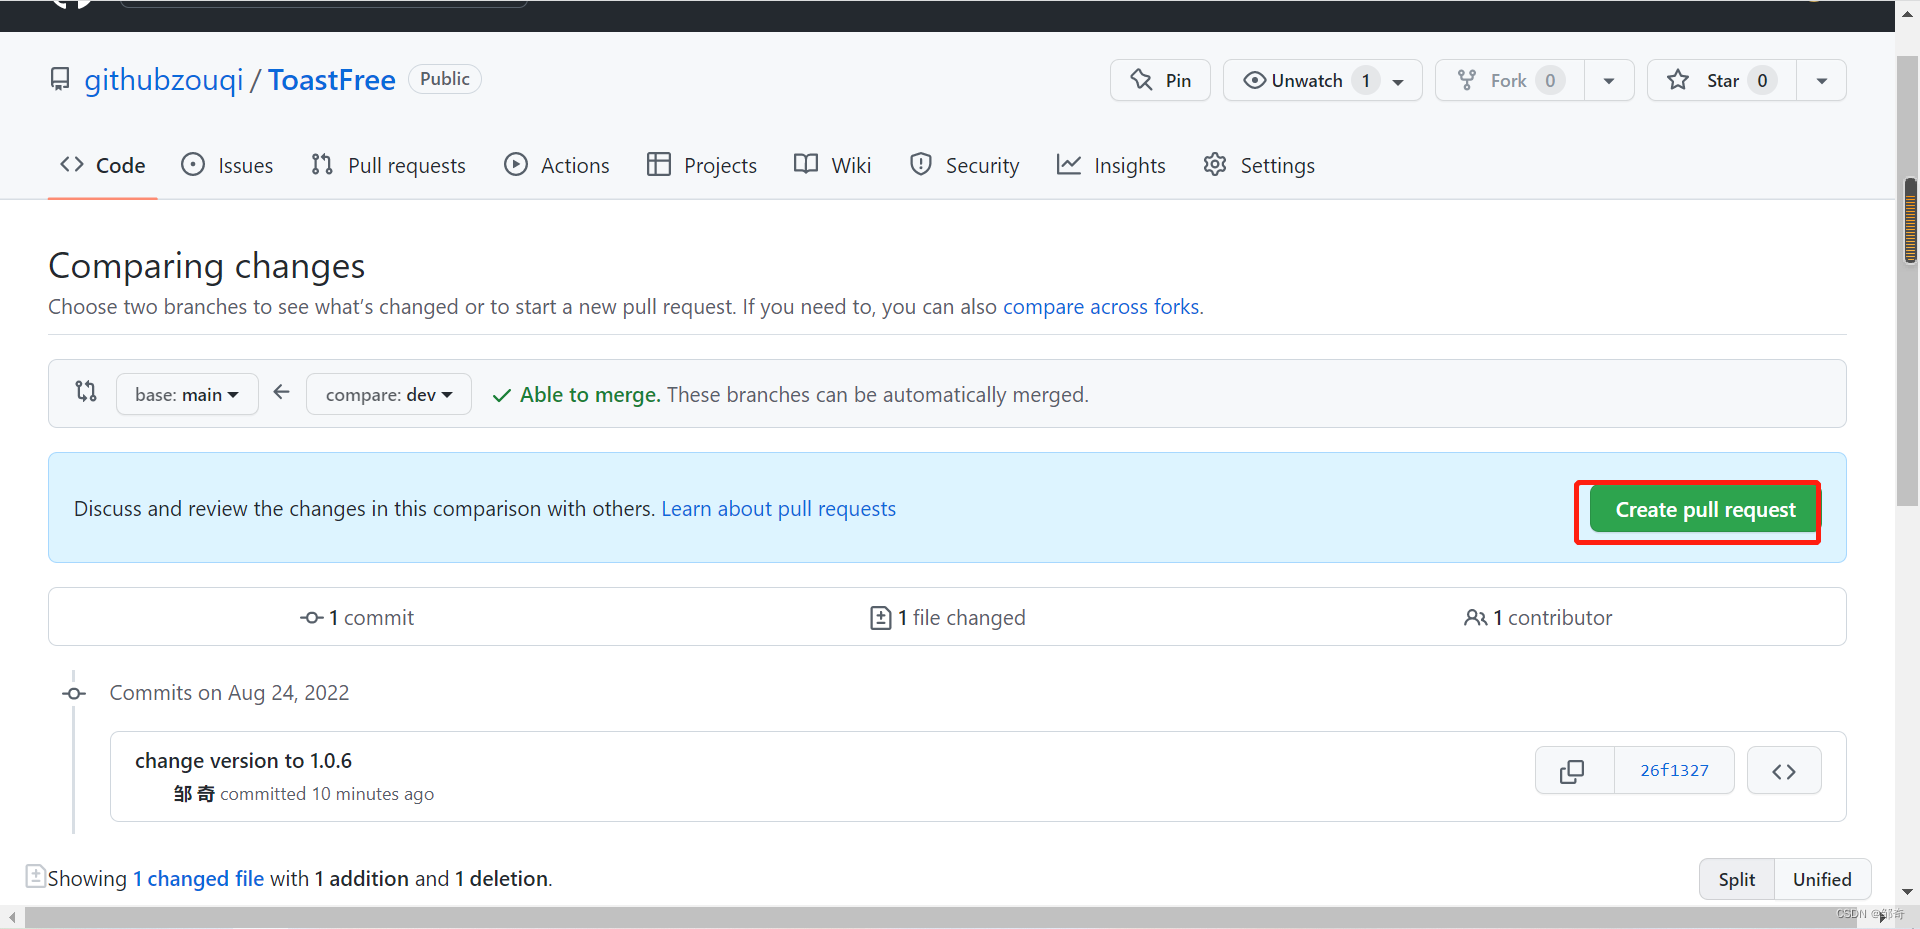Switch diff view to Split
Image resolution: width=1920 pixels, height=929 pixels.
[x=1736, y=879]
